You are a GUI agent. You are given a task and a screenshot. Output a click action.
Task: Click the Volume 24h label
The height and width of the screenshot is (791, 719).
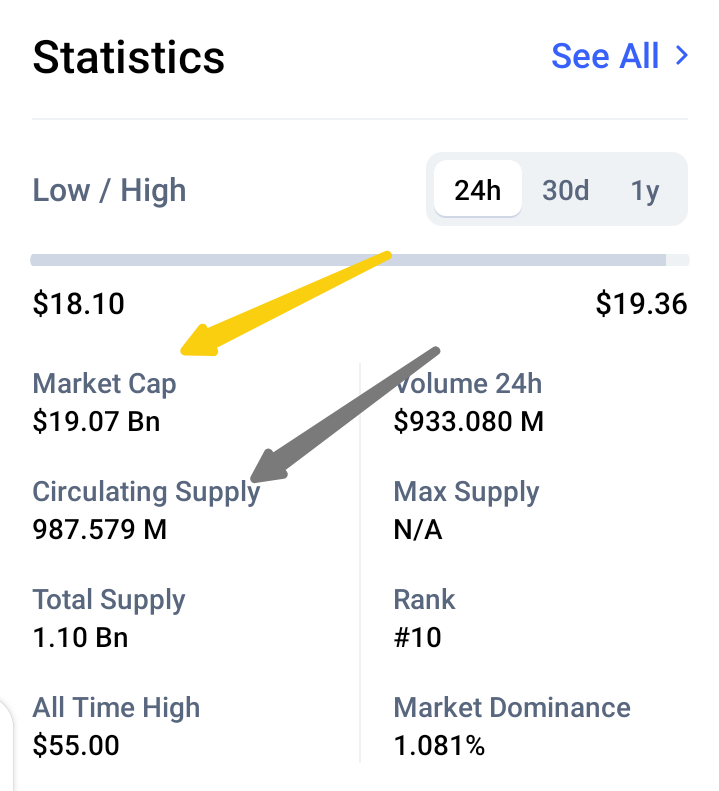click(468, 383)
